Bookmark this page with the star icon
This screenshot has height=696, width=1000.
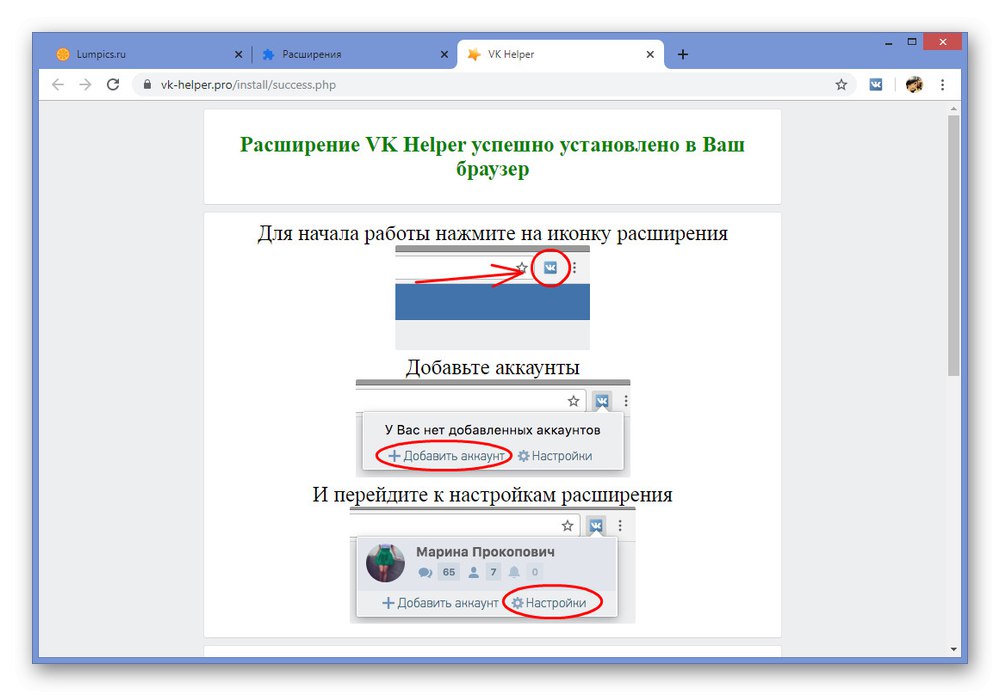click(x=841, y=85)
